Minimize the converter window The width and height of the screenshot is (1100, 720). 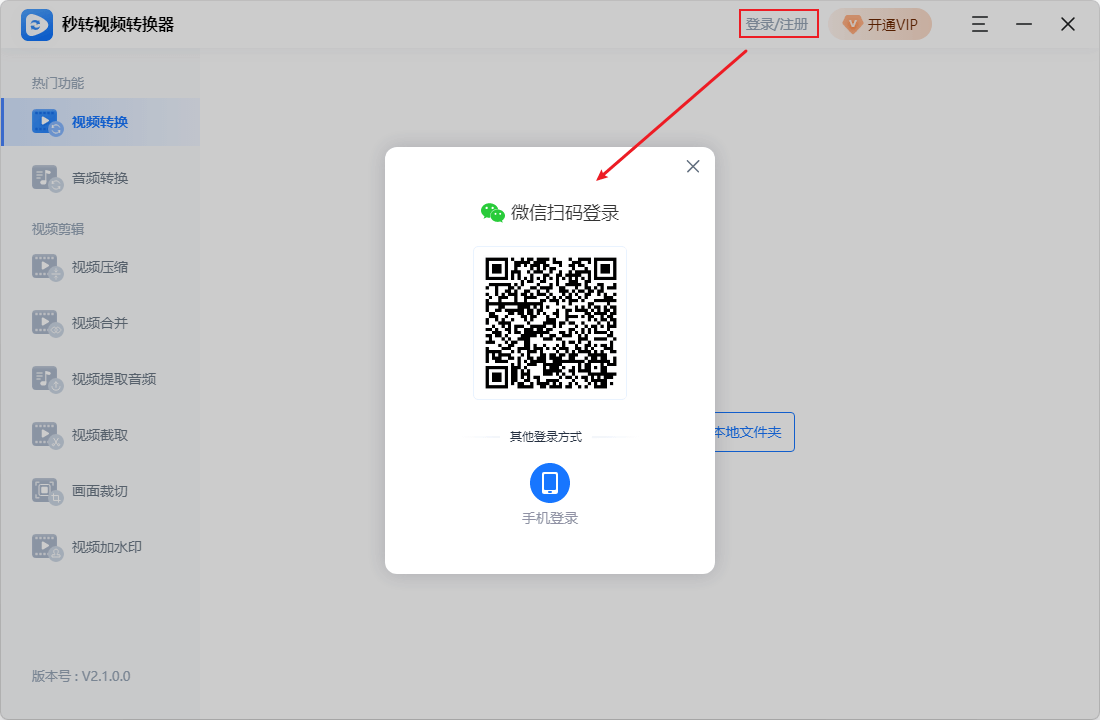[x=1024, y=25]
